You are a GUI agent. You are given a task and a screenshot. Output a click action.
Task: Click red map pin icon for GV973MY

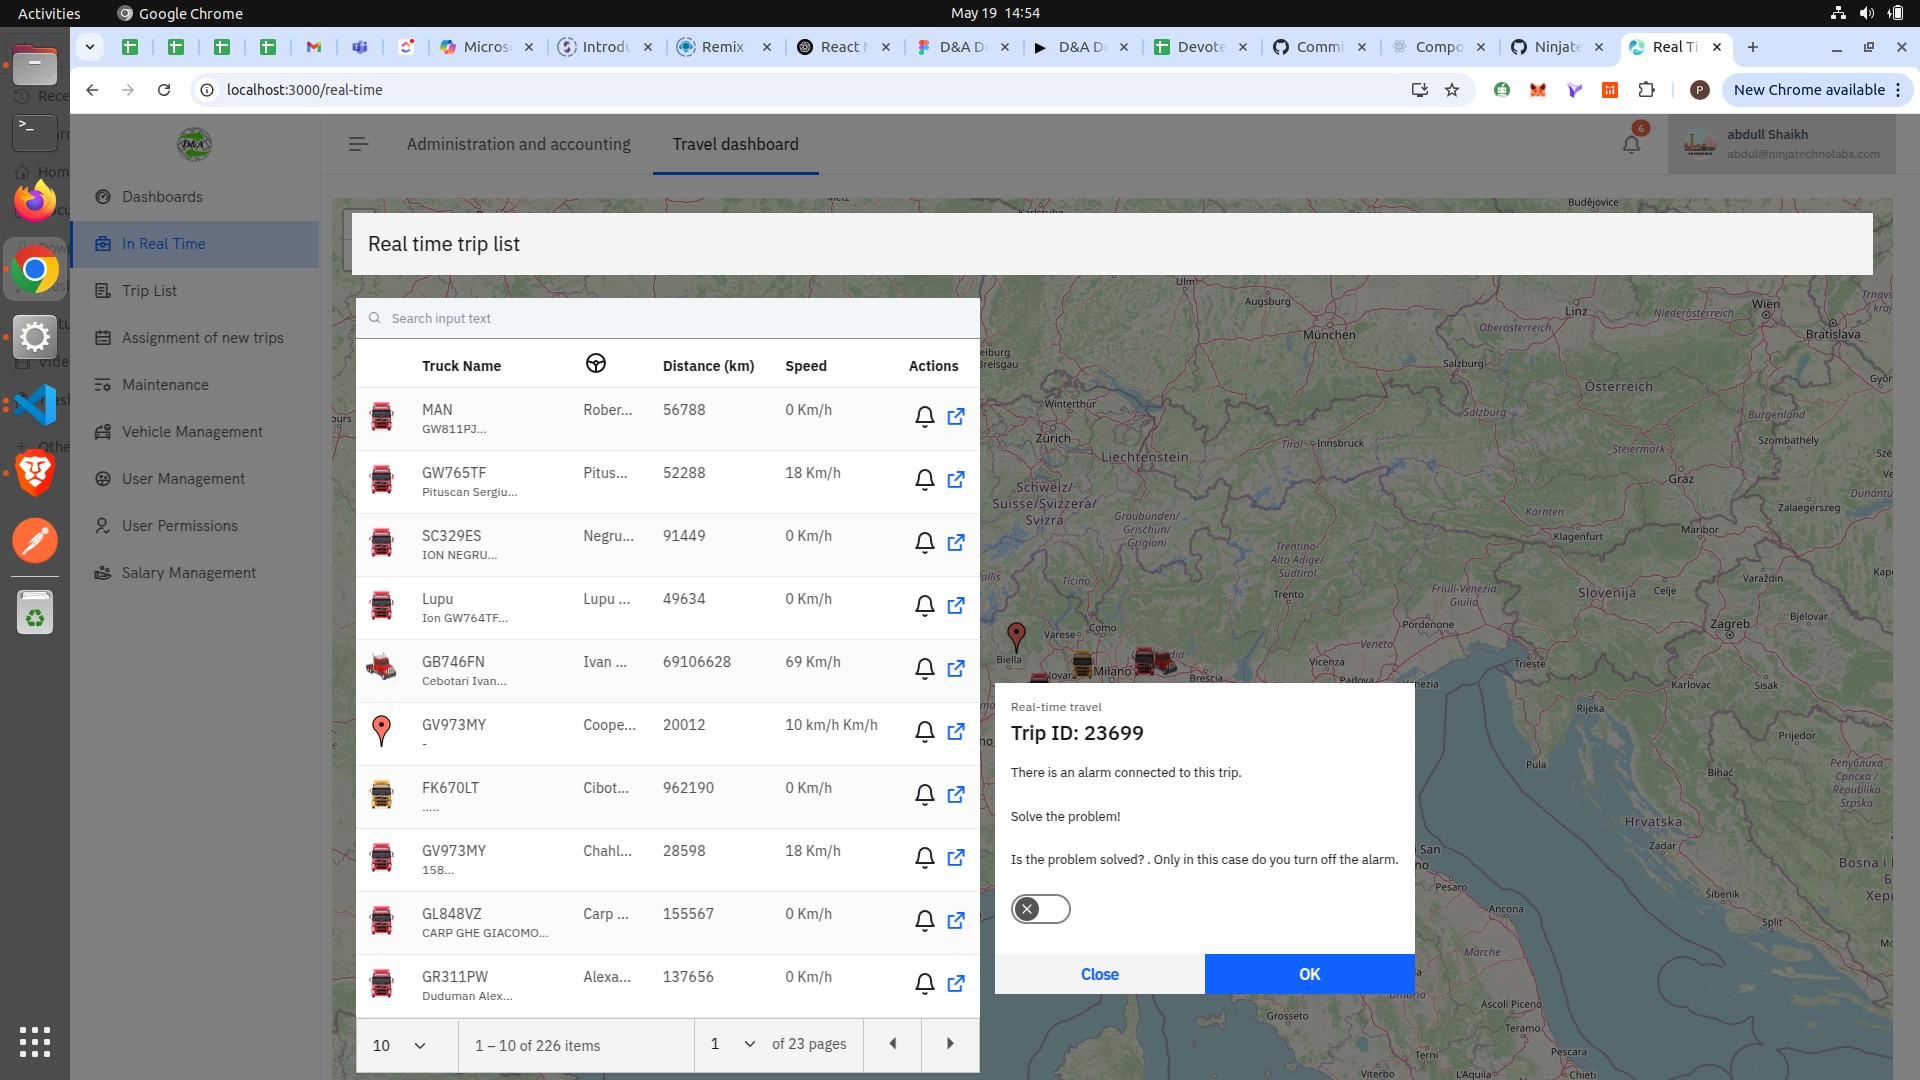coord(381,730)
